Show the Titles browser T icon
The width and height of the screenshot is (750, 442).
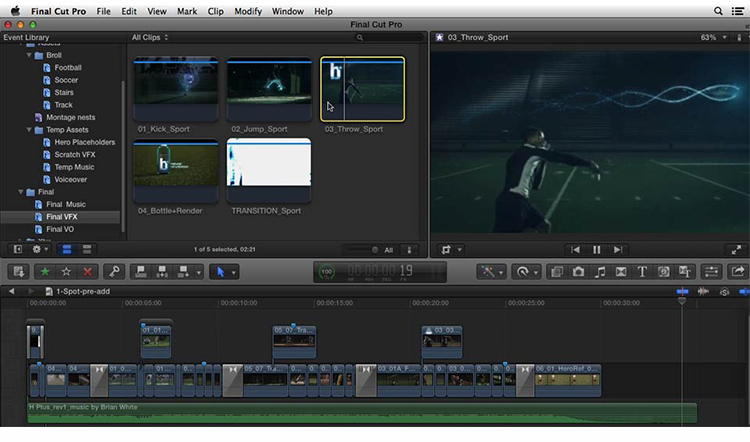(642, 272)
